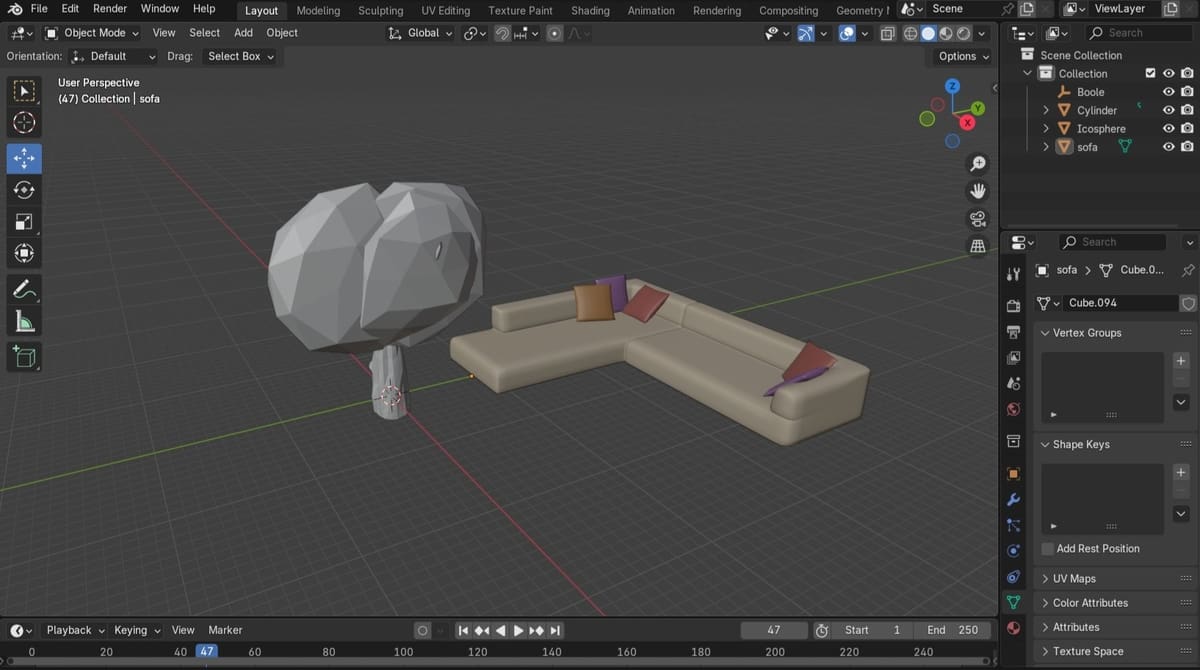Screen dimensions: 1200x670
Task: Add a new vertex group plus button
Action: tap(1181, 361)
